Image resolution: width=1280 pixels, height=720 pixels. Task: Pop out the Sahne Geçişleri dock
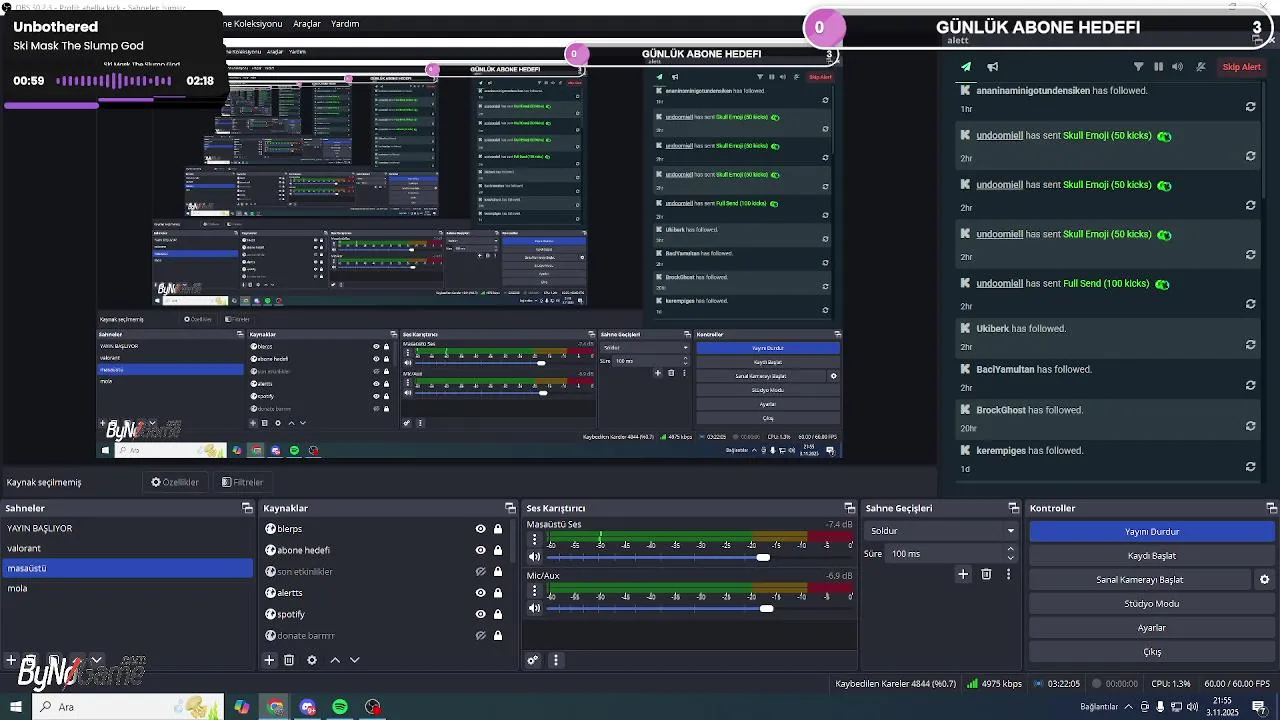click(x=1013, y=508)
